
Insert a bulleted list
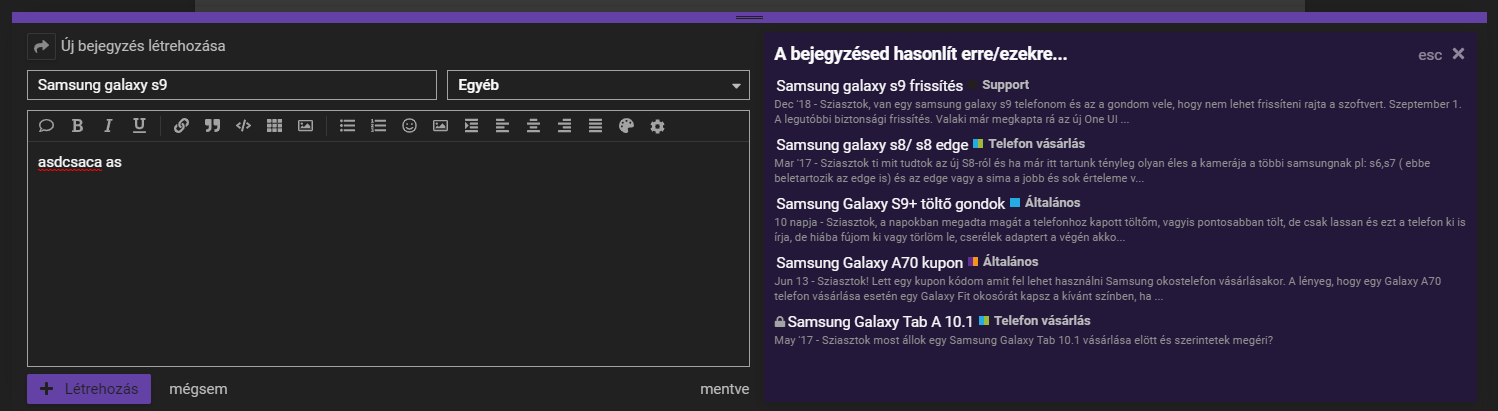pyautogui.click(x=347, y=126)
